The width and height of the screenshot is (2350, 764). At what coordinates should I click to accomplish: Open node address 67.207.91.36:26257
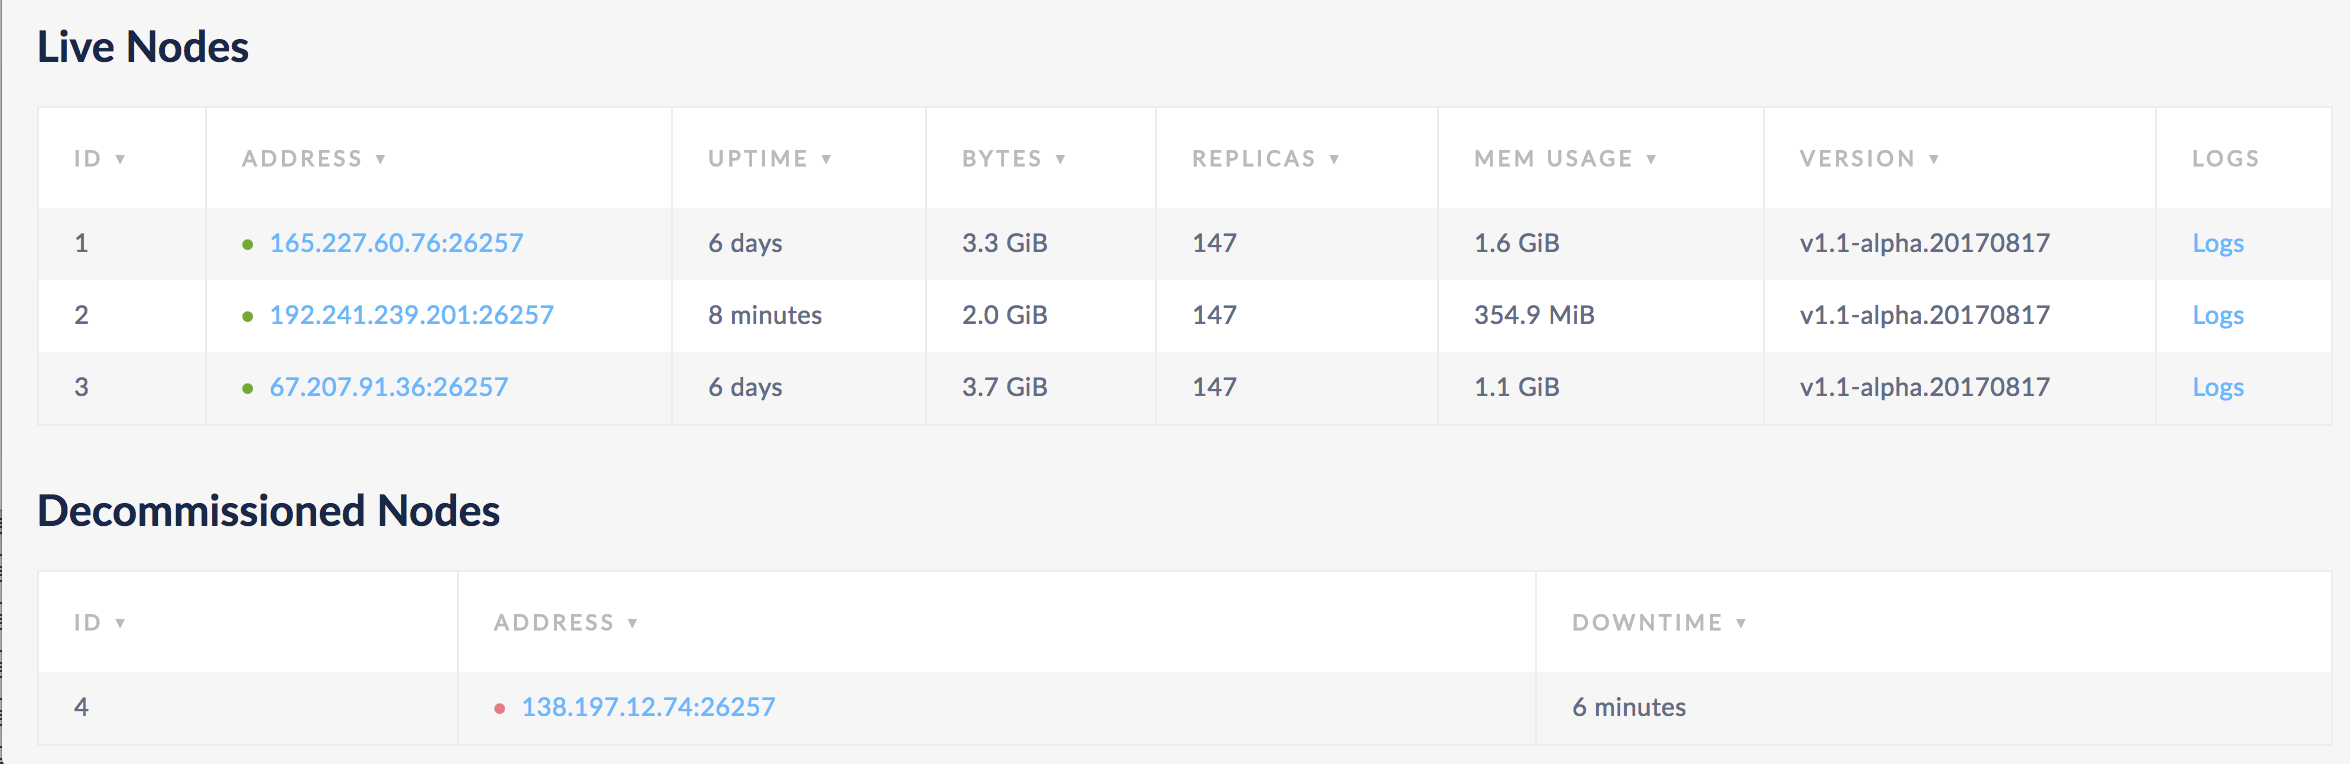tap(389, 387)
